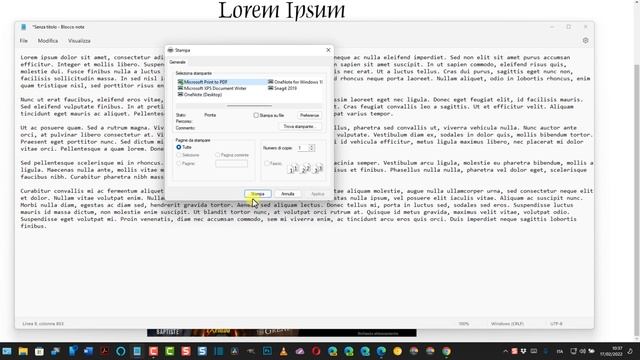Image resolution: width=640 pixels, height=360 pixels.
Task: Select the Generale tab
Action: 178,62
